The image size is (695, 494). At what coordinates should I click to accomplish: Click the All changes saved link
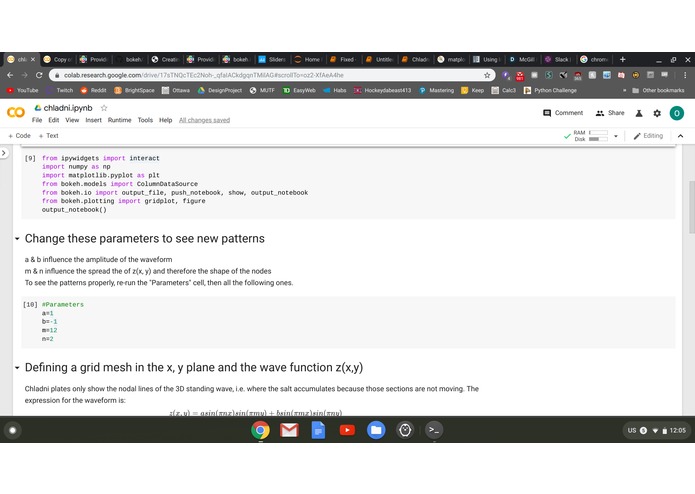click(x=204, y=120)
